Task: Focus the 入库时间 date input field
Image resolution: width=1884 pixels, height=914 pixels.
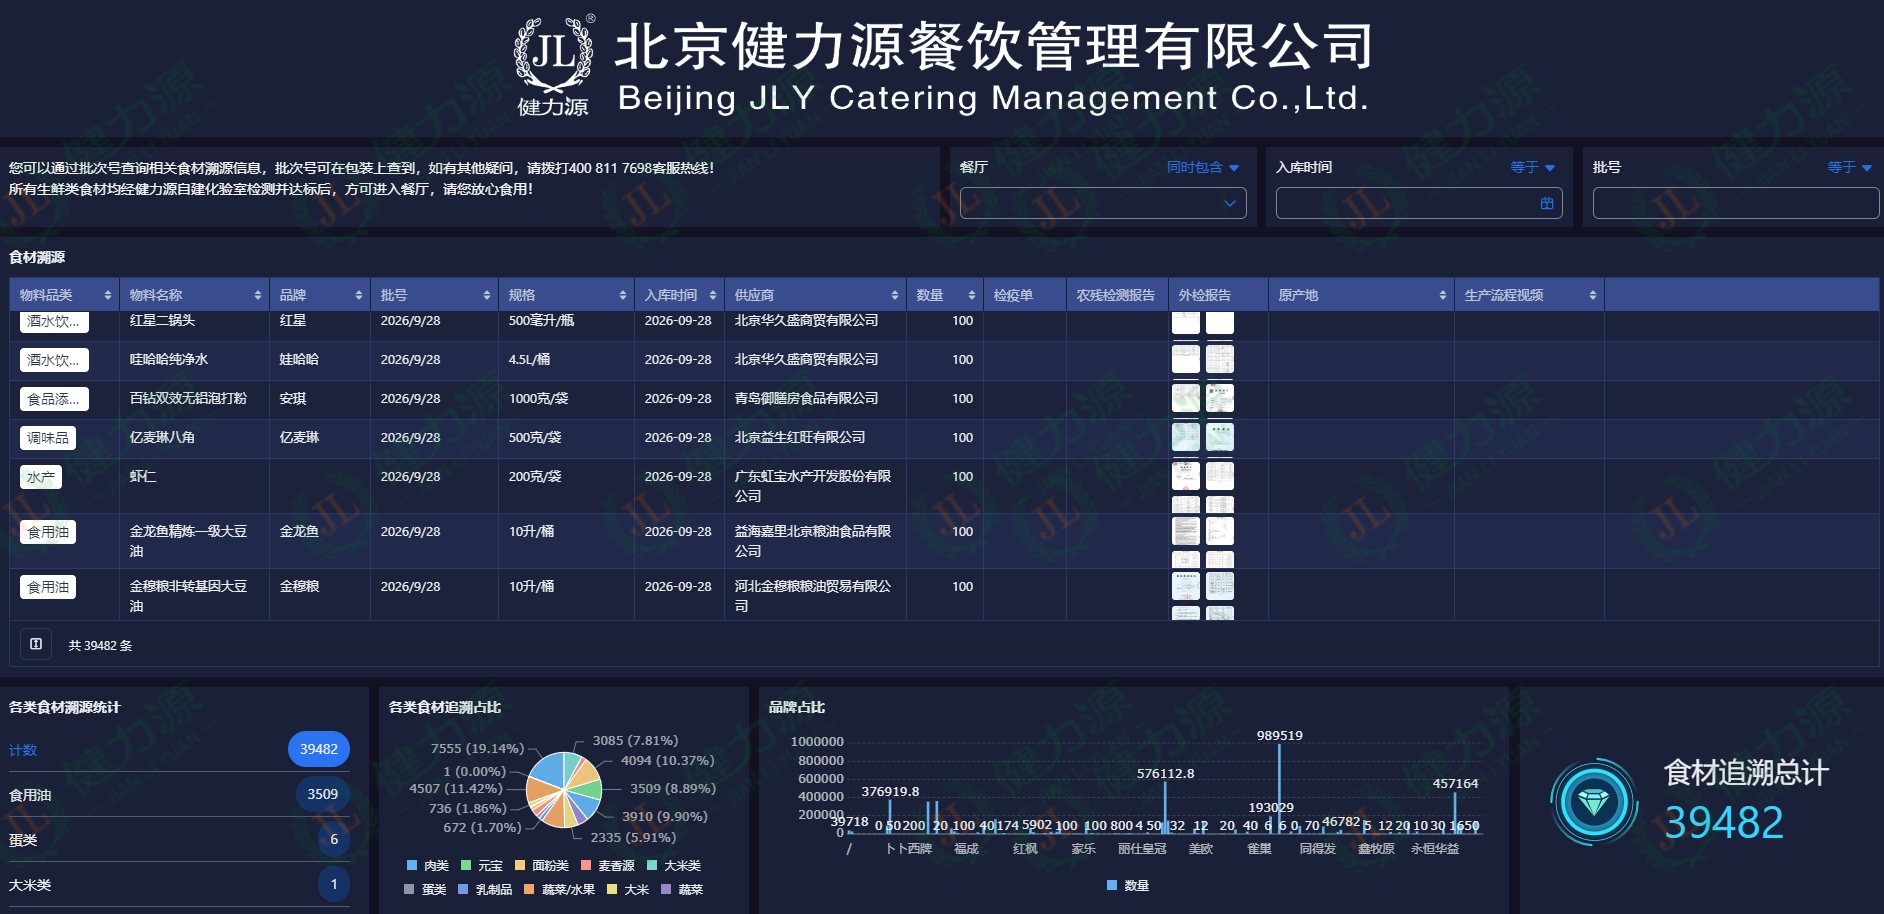Action: (1419, 203)
